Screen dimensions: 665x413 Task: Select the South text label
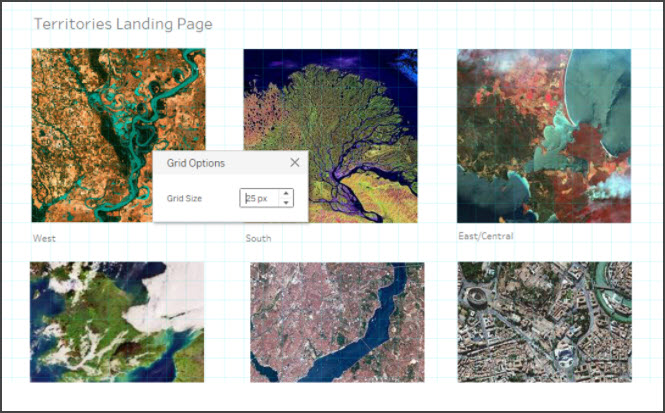[x=258, y=239]
